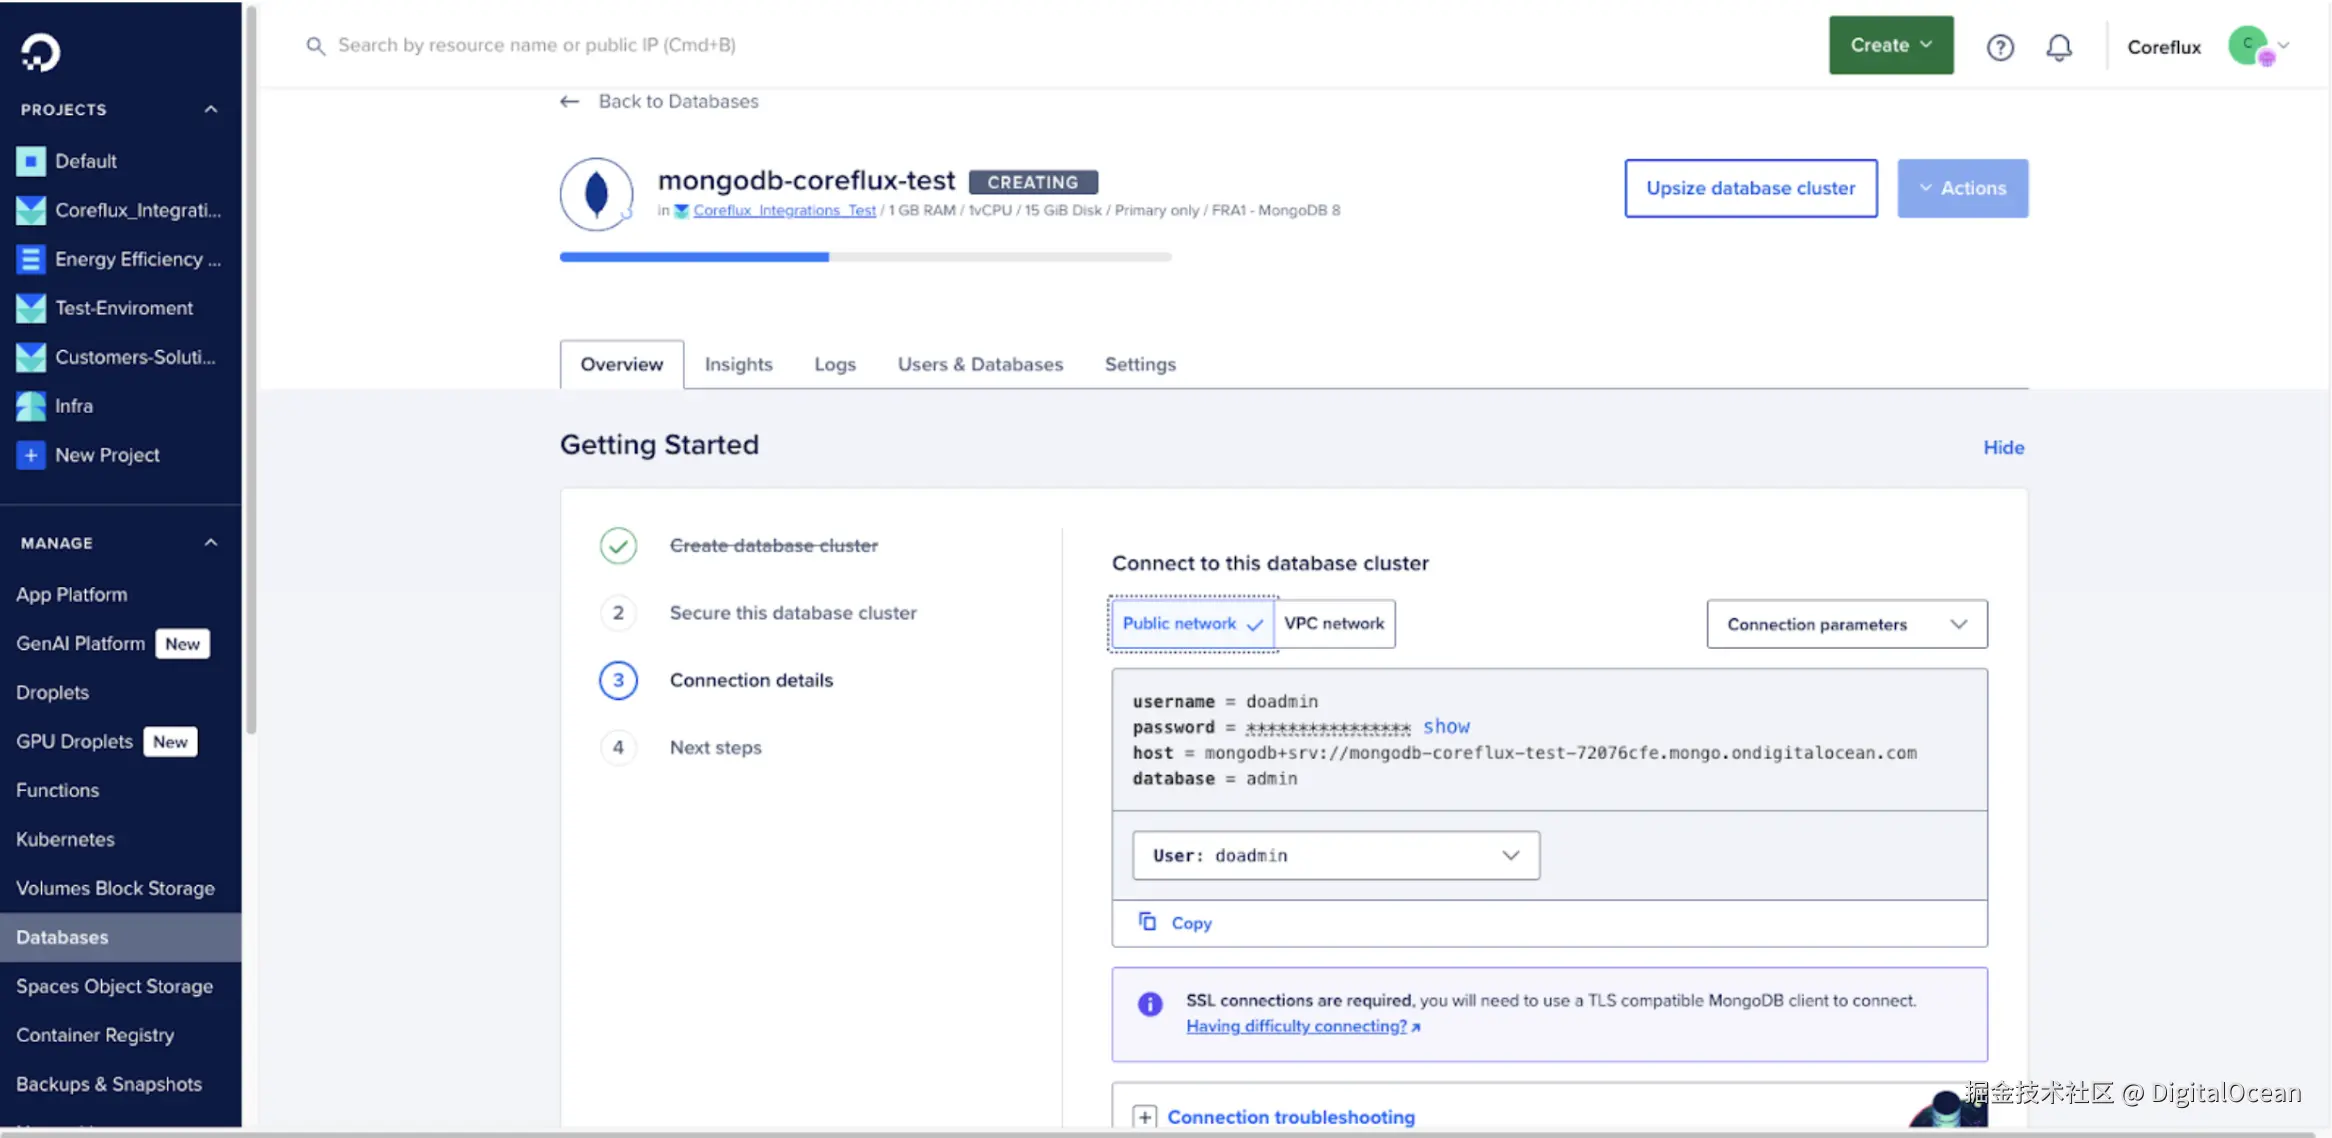Open the search magnifier icon
Screen dimensions: 2332x1138
[315, 45]
